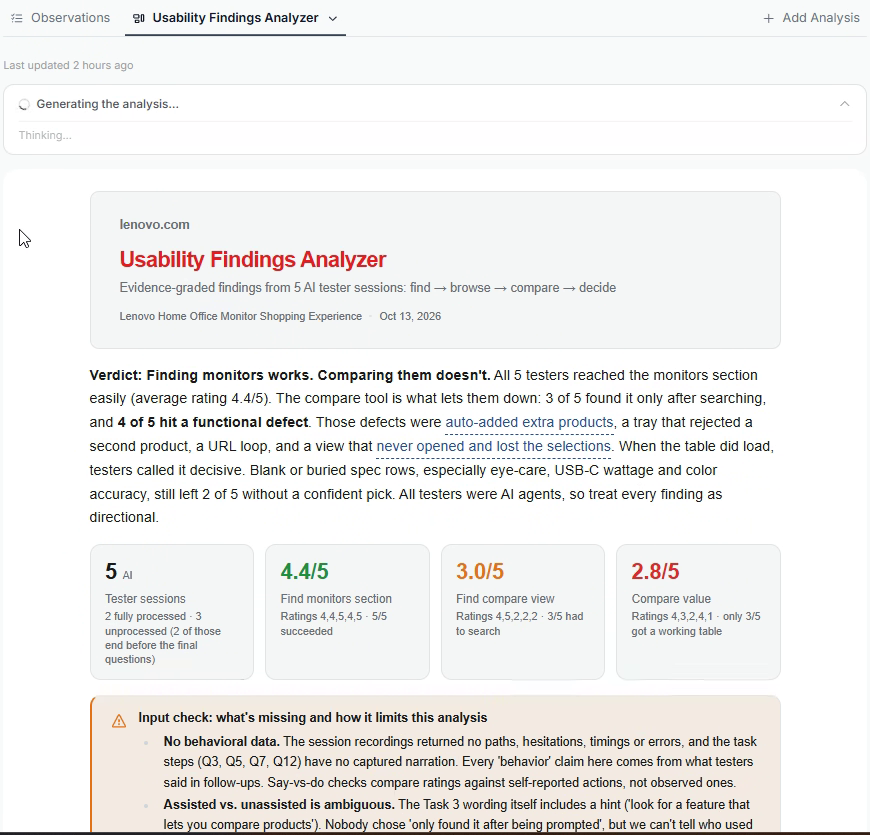Click the Assisted vs. unassisted is ambiguous heading
The width and height of the screenshot is (870, 835).
[279, 804]
